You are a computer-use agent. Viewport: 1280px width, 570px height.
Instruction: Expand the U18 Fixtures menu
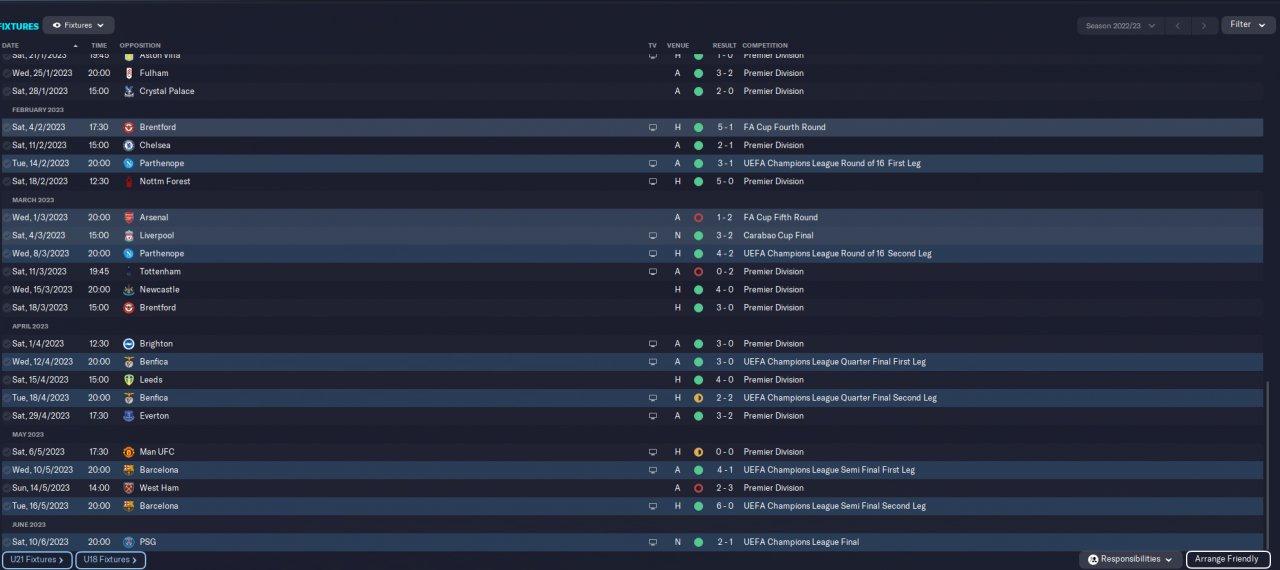coord(110,560)
